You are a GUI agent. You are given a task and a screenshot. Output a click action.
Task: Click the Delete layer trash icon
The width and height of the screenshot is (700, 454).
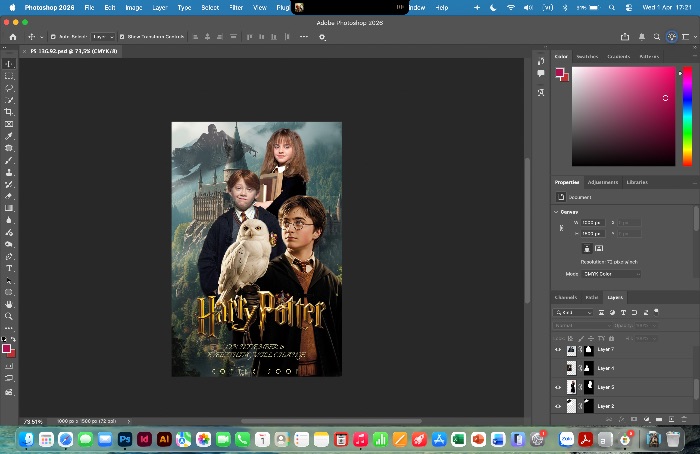tap(684, 420)
